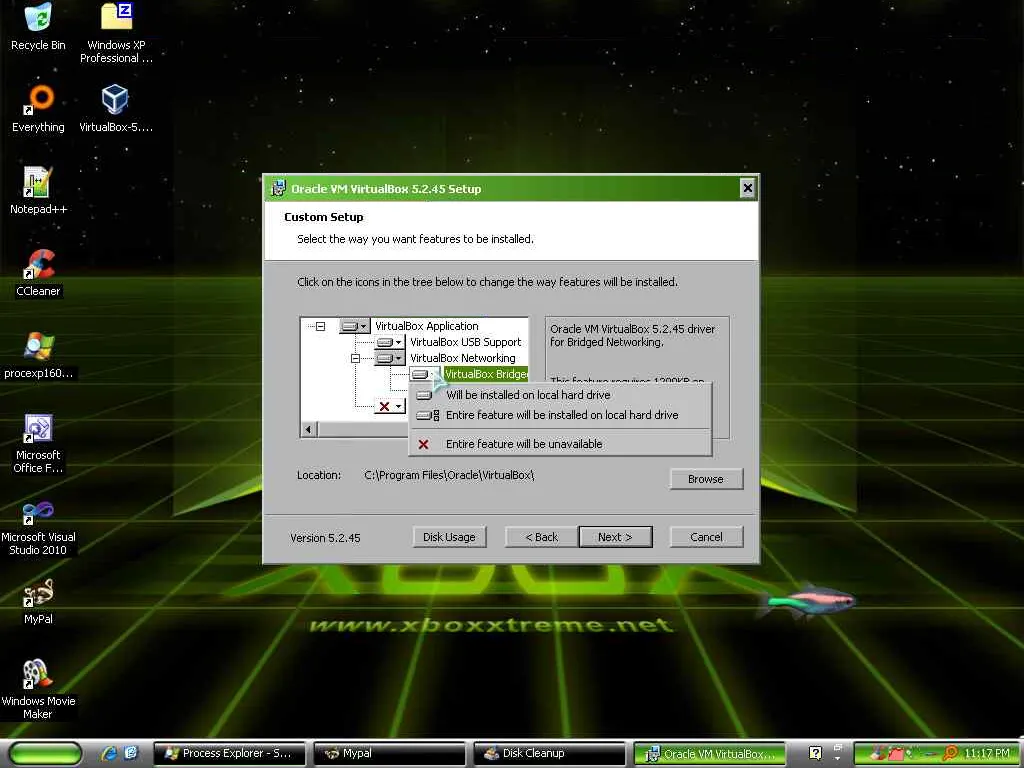This screenshot has width=1024, height=768.
Task: Click the taskbar clock showing 11:17 PM
Action: (987, 753)
